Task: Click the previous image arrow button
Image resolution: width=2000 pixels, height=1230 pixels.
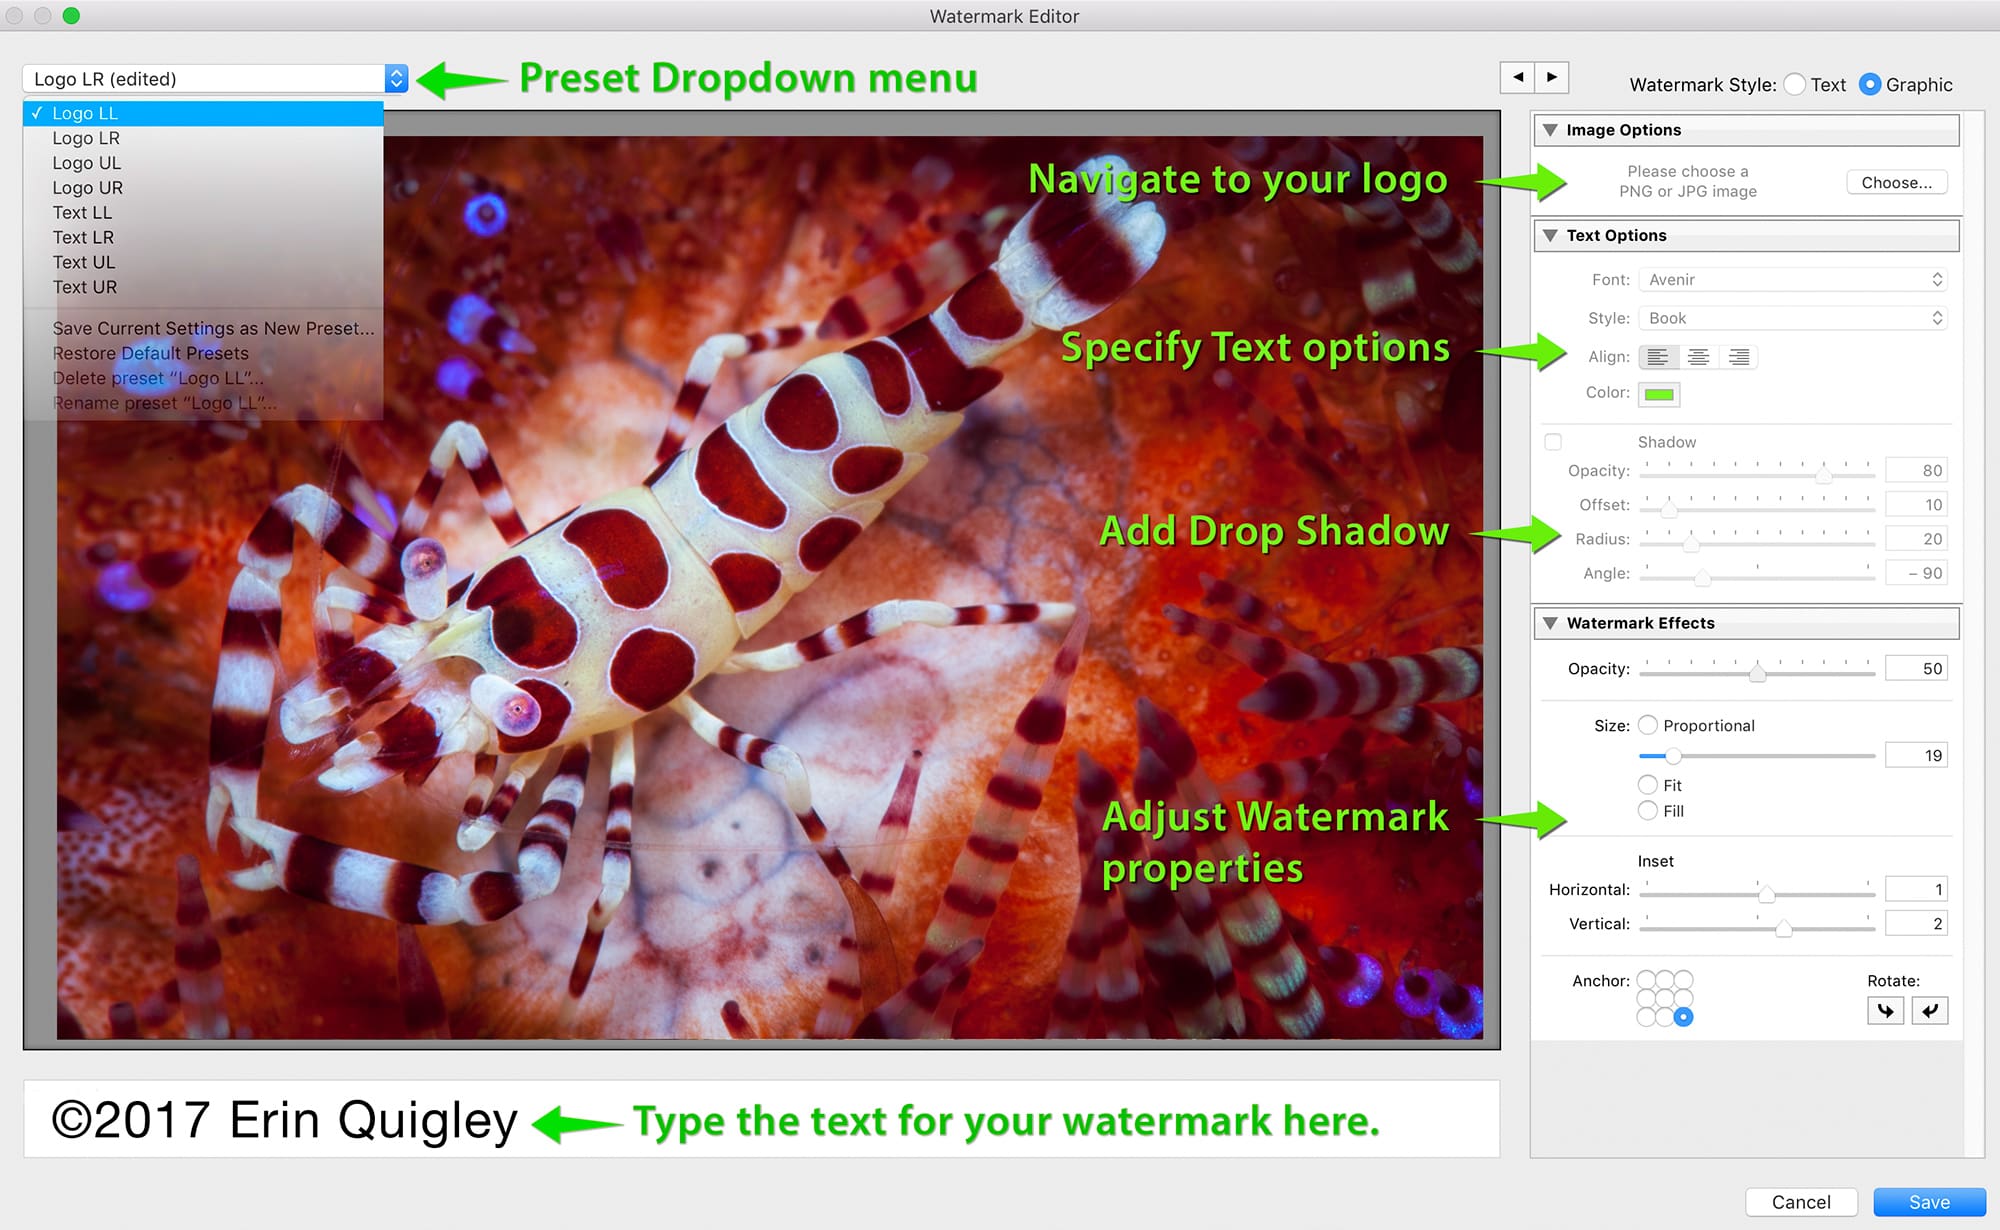Action: pyautogui.click(x=1517, y=77)
